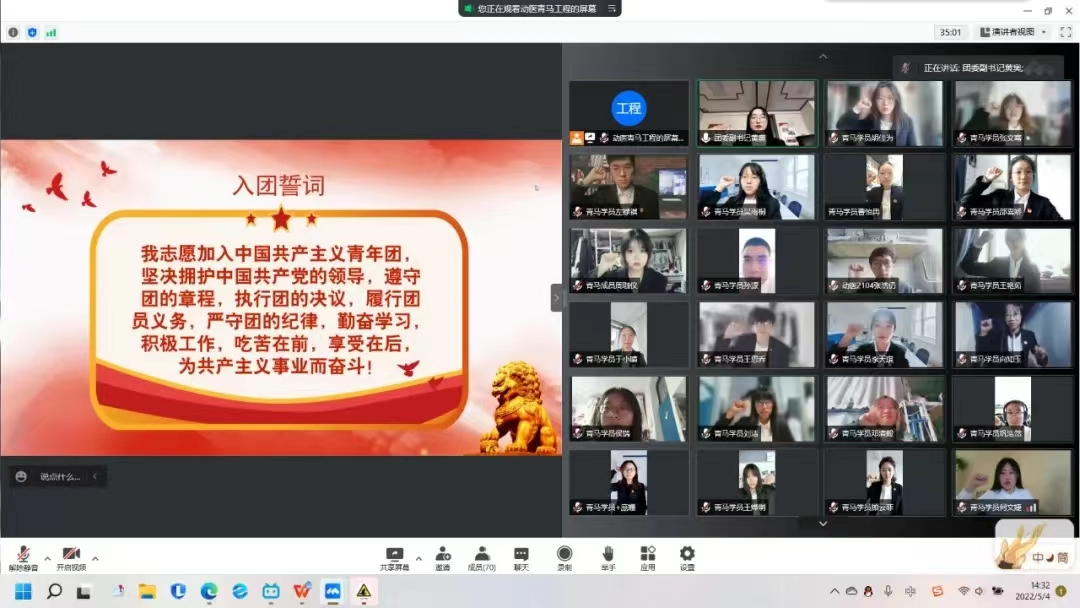Open meeting 设置 settings gear
The width and height of the screenshot is (1080, 608).
point(687,555)
